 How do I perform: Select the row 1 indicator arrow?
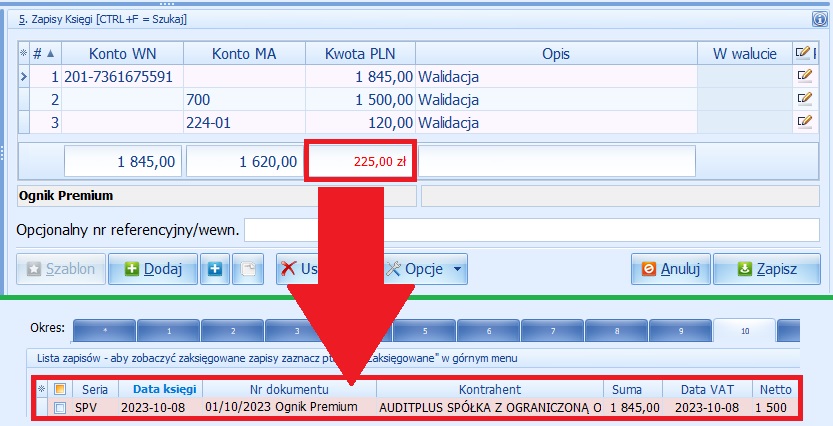pyautogui.click(x=23, y=76)
